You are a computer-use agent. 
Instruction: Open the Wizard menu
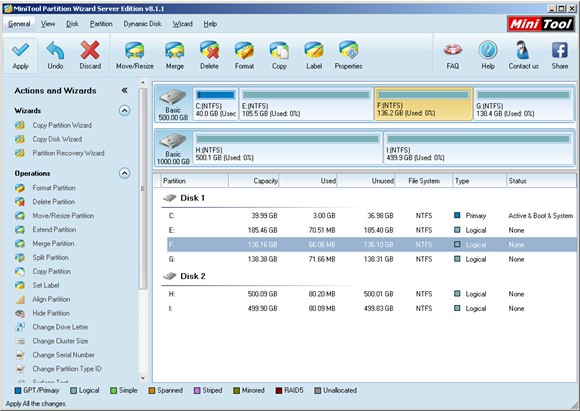183,24
